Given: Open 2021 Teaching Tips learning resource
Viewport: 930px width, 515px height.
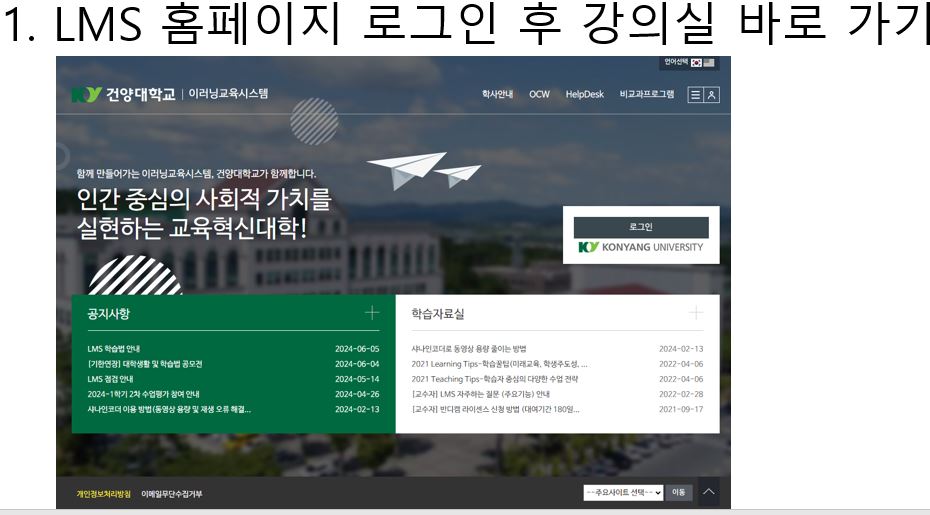Looking at the screenshot, I should [x=494, y=379].
